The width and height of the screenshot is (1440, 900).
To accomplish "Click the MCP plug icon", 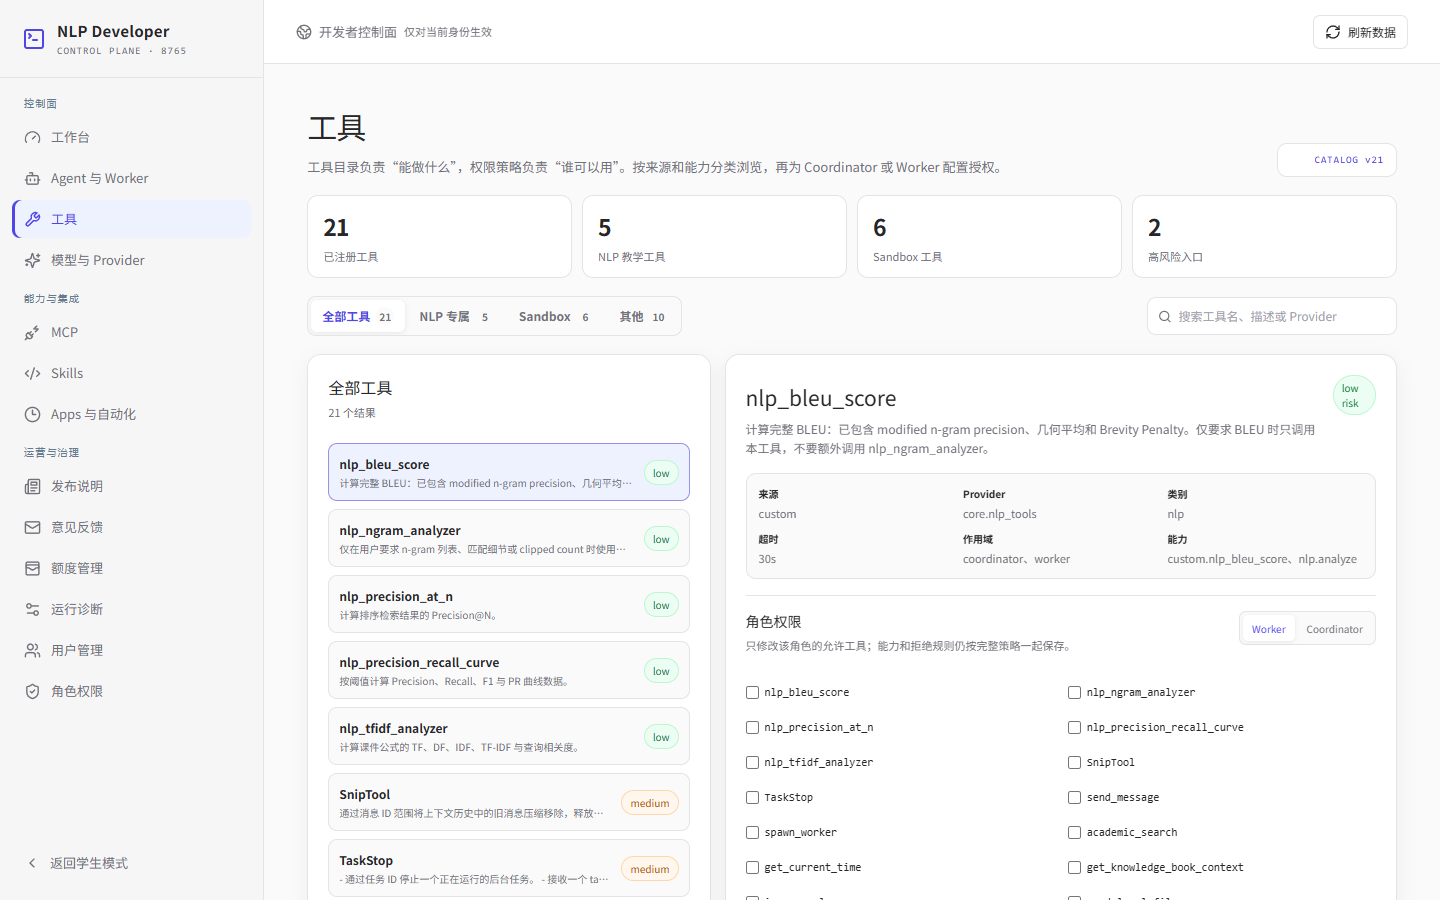I will 33,332.
